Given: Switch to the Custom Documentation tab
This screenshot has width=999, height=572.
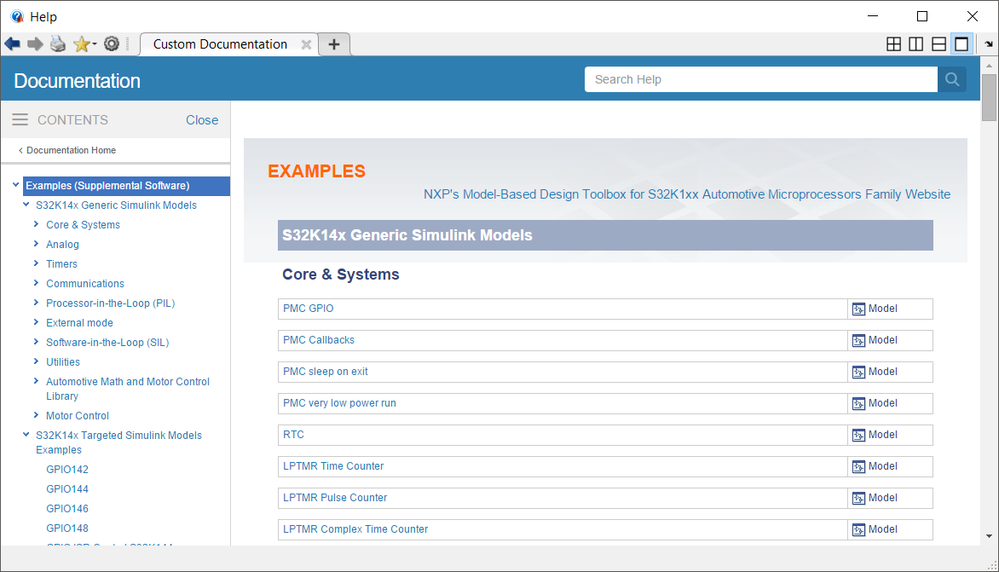Looking at the screenshot, I should [x=220, y=45].
